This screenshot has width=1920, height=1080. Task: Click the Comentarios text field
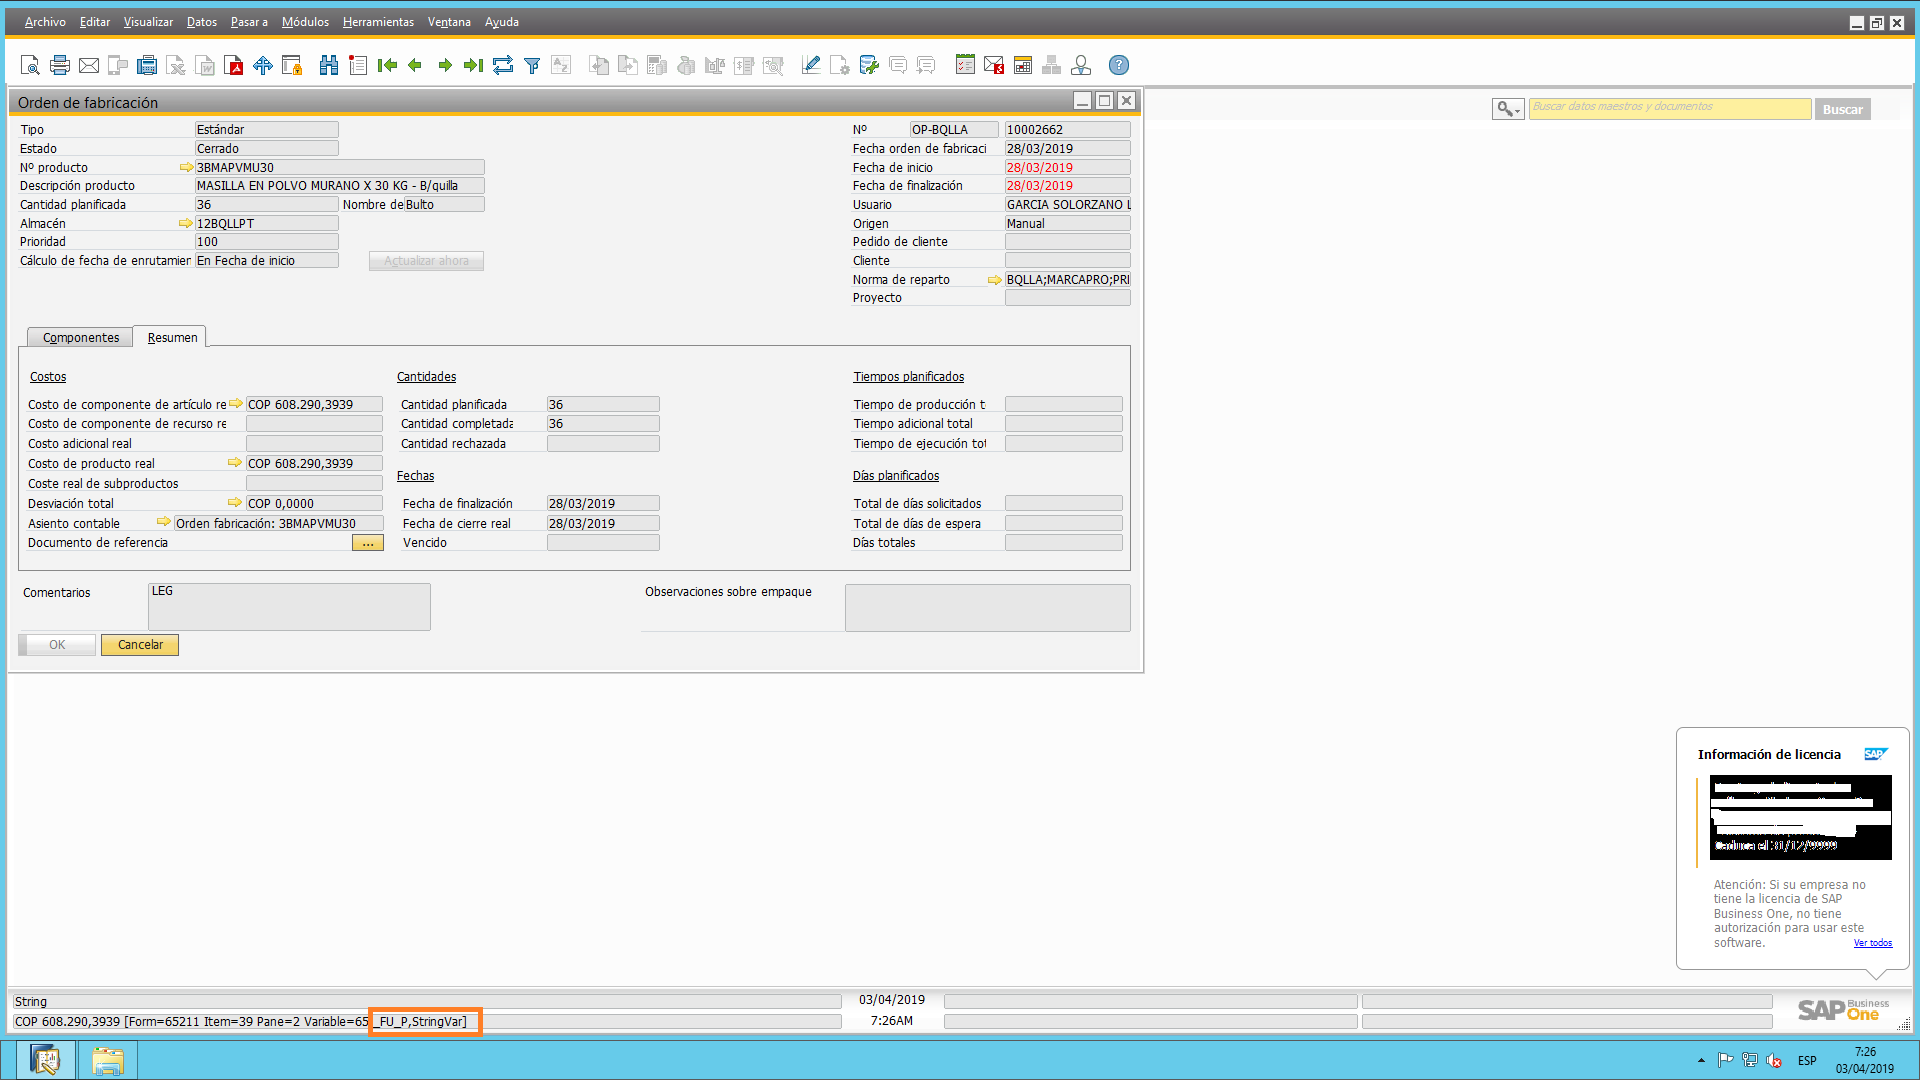pyautogui.click(x=289, y=606)
